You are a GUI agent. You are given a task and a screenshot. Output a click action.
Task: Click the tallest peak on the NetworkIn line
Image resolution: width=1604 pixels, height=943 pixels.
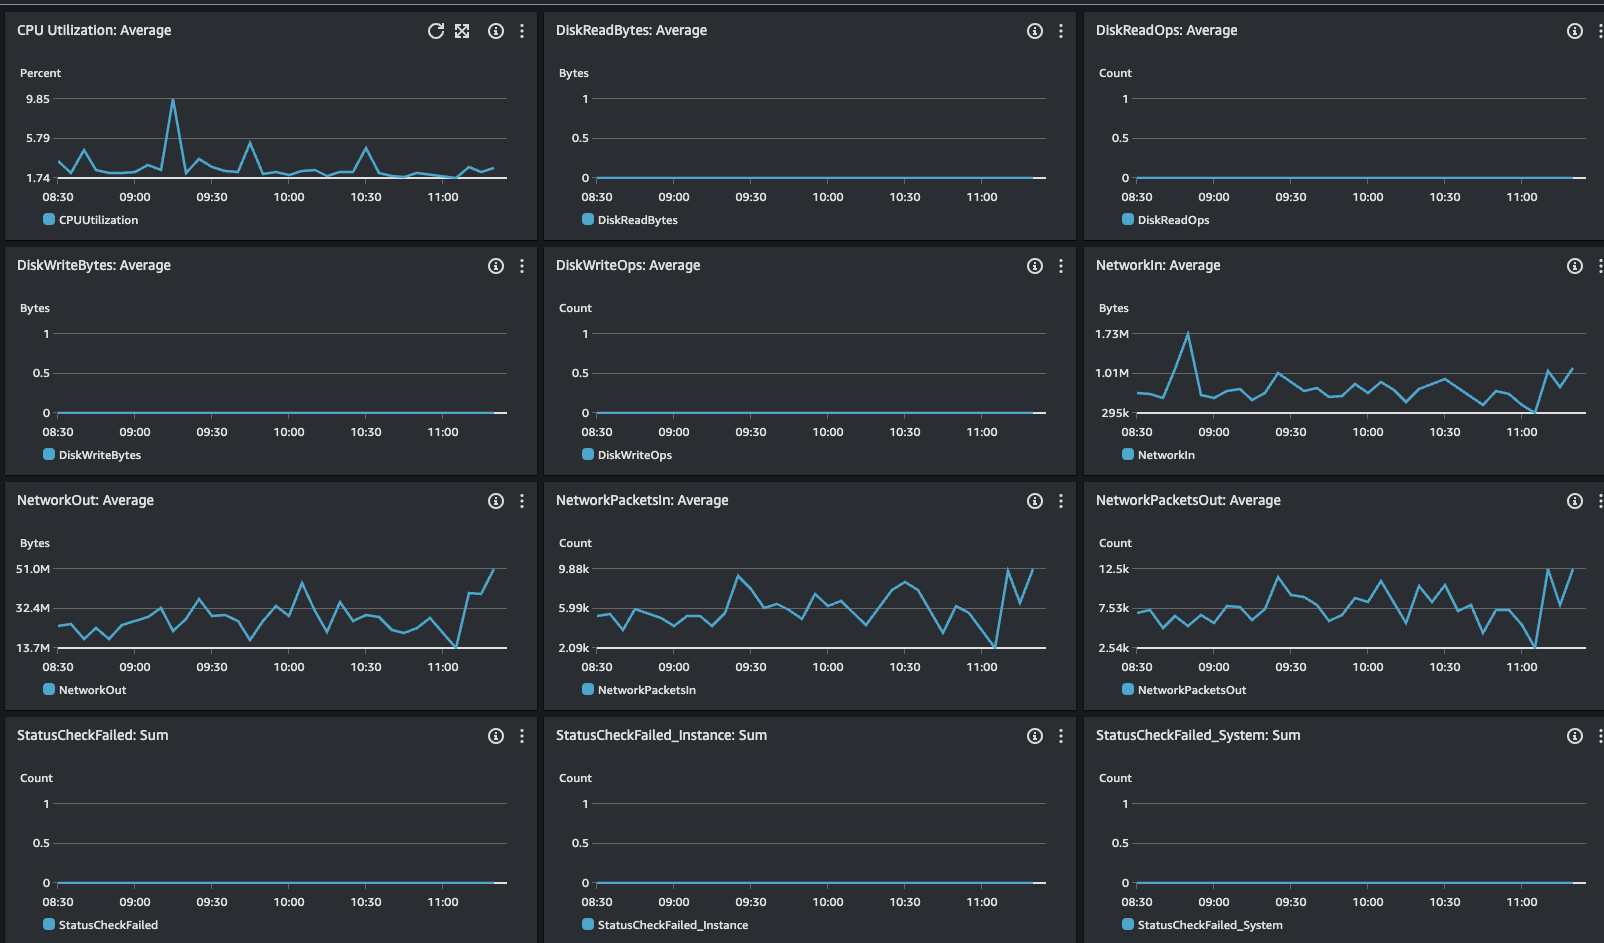coord(1188,334)
